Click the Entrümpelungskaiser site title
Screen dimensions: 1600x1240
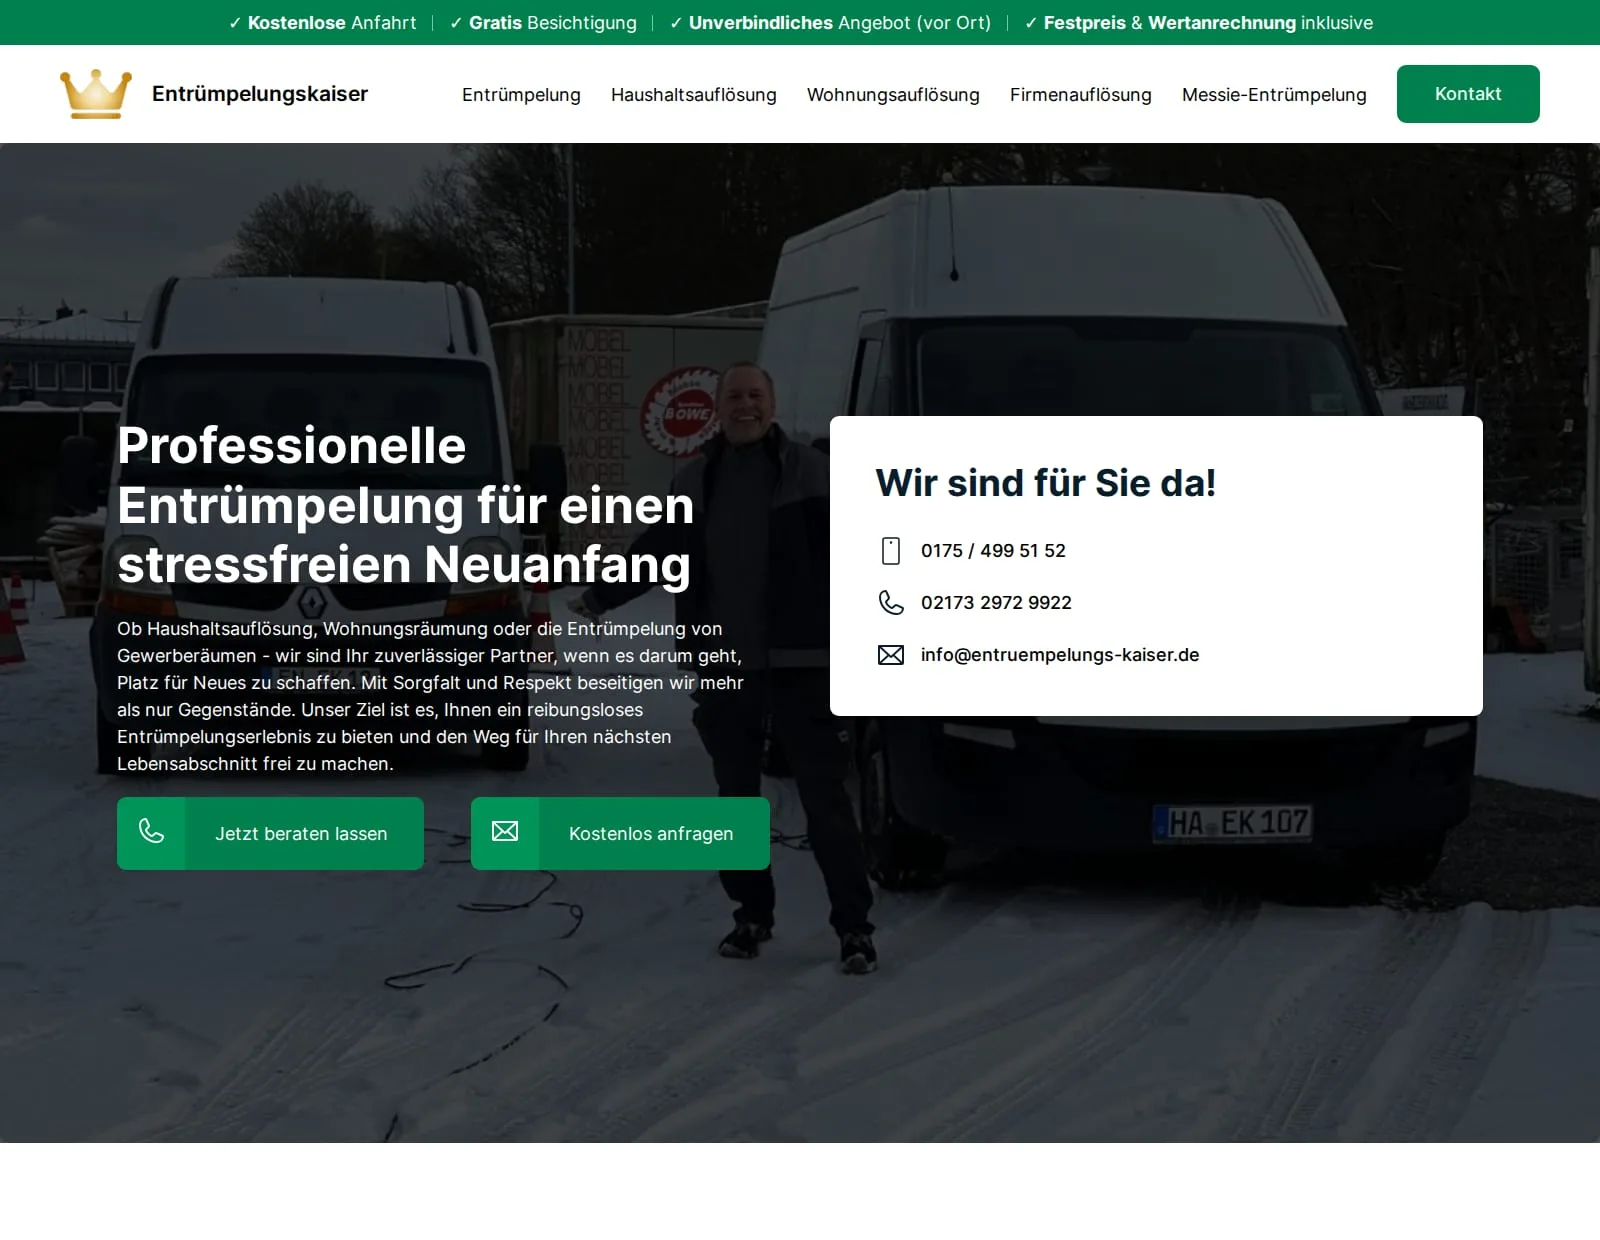click(260, 93)
